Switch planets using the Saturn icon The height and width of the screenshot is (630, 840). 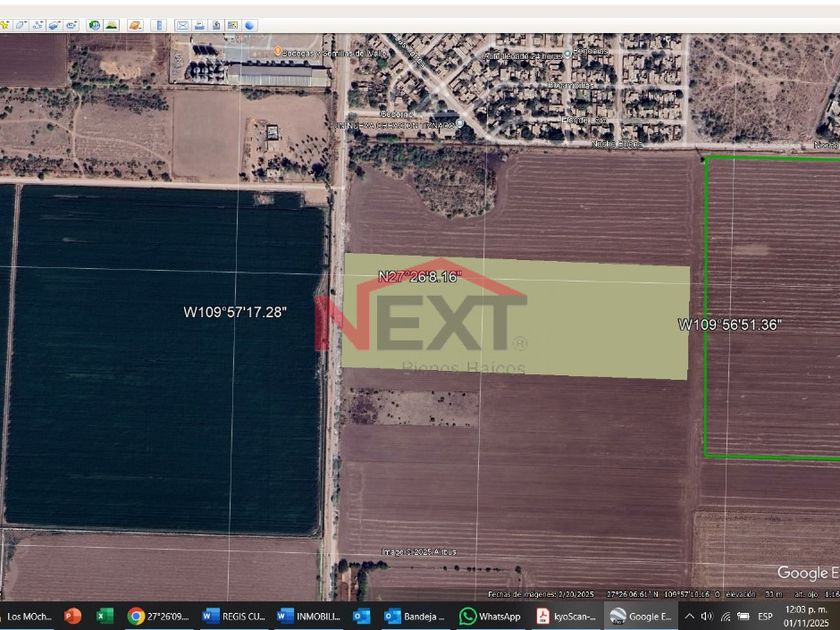pos(135,25)
